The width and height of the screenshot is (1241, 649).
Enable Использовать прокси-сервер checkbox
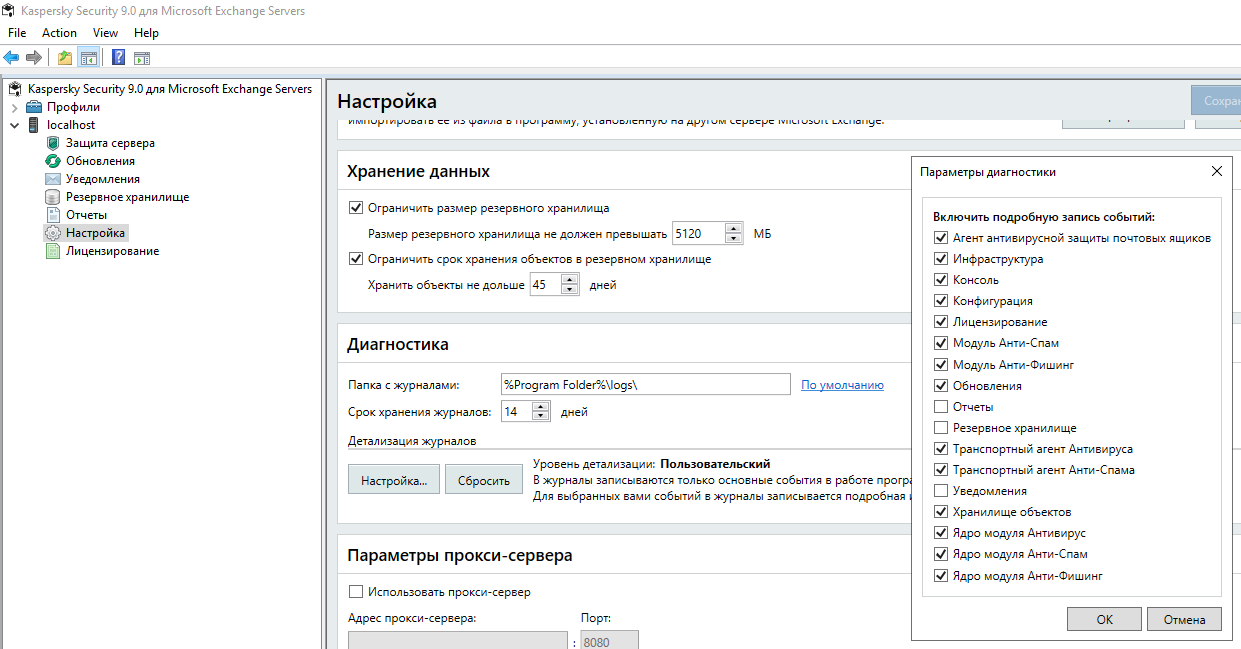point(355,592)
